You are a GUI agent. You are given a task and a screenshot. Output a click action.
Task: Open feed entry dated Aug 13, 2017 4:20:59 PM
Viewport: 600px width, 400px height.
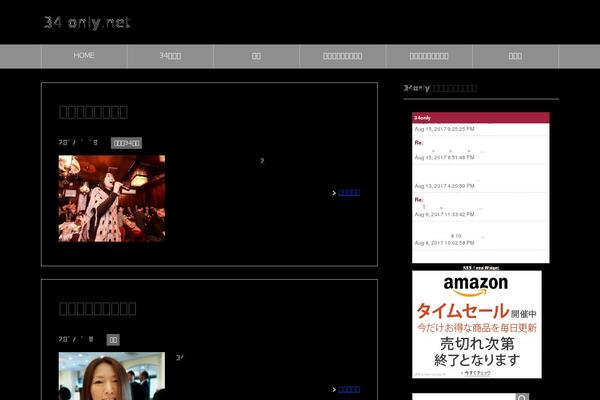(481, 179)
